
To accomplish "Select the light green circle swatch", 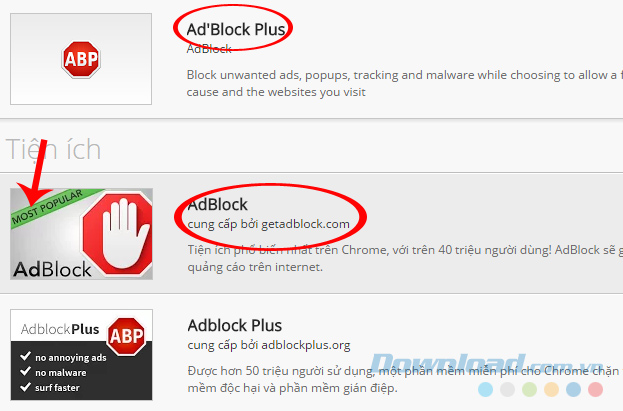I will [x=529, y=390].
